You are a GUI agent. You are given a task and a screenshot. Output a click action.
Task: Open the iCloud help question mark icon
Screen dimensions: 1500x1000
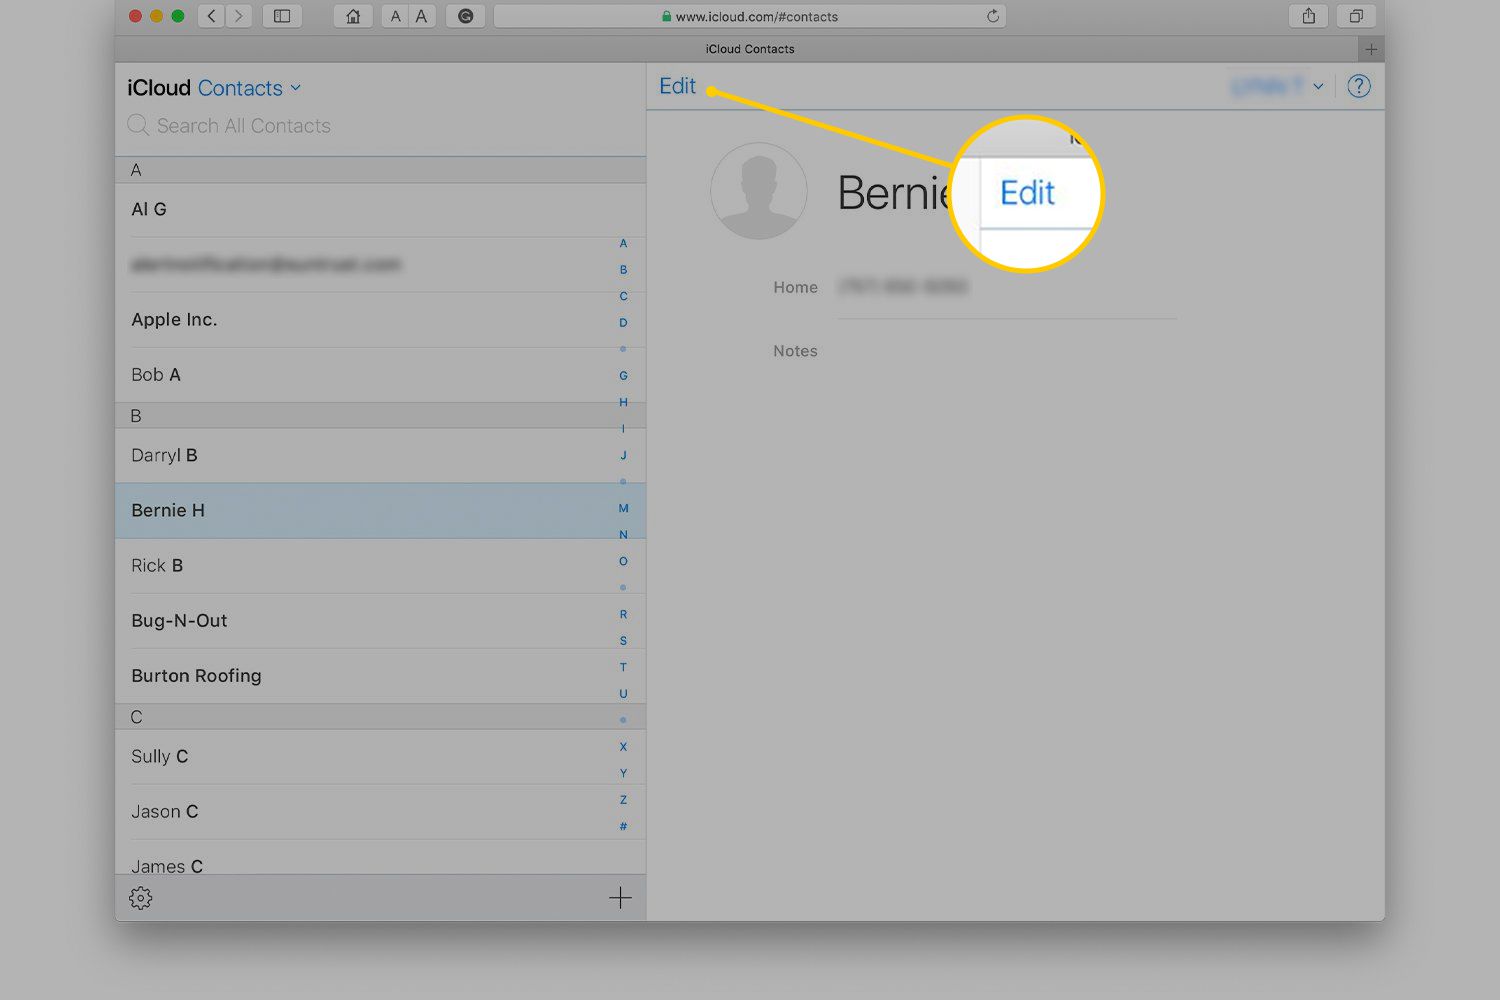(x=1358, y=86)
